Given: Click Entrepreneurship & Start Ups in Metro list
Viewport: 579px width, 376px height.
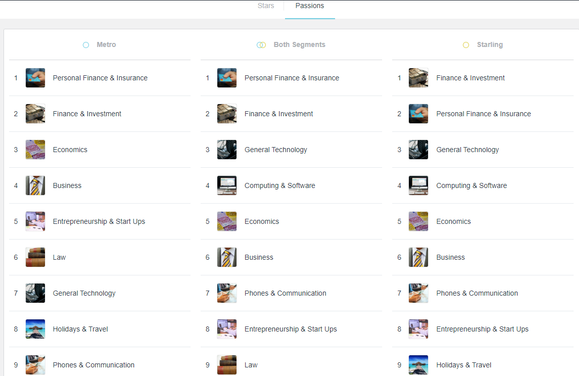Looking at the screenshot, I should (99, 221).
